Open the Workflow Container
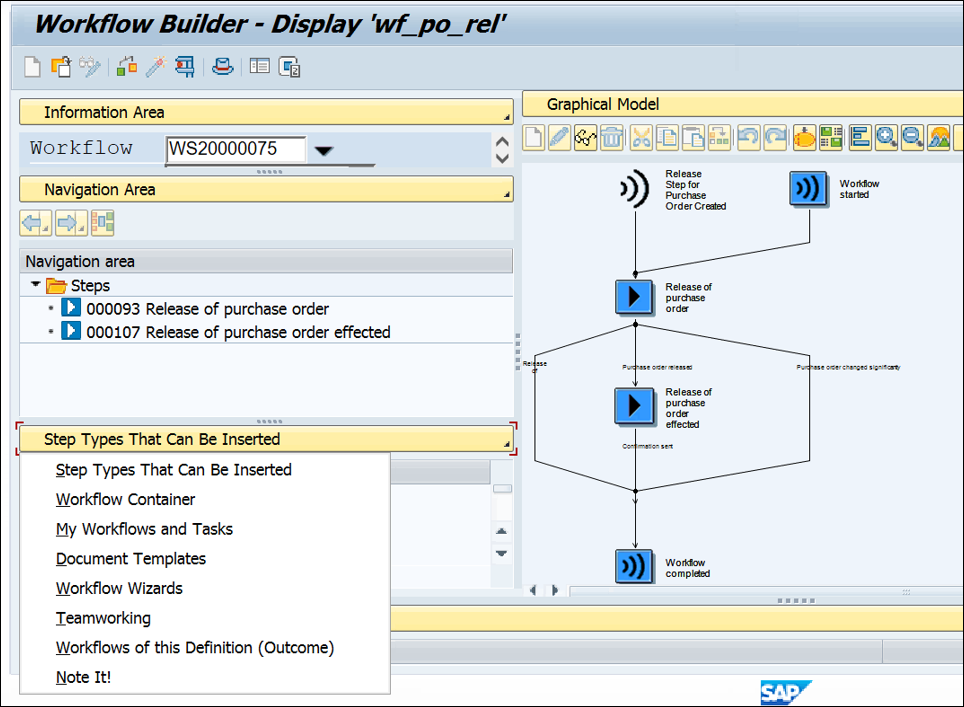This screenshot has width=964, height=707. (125, 499)
